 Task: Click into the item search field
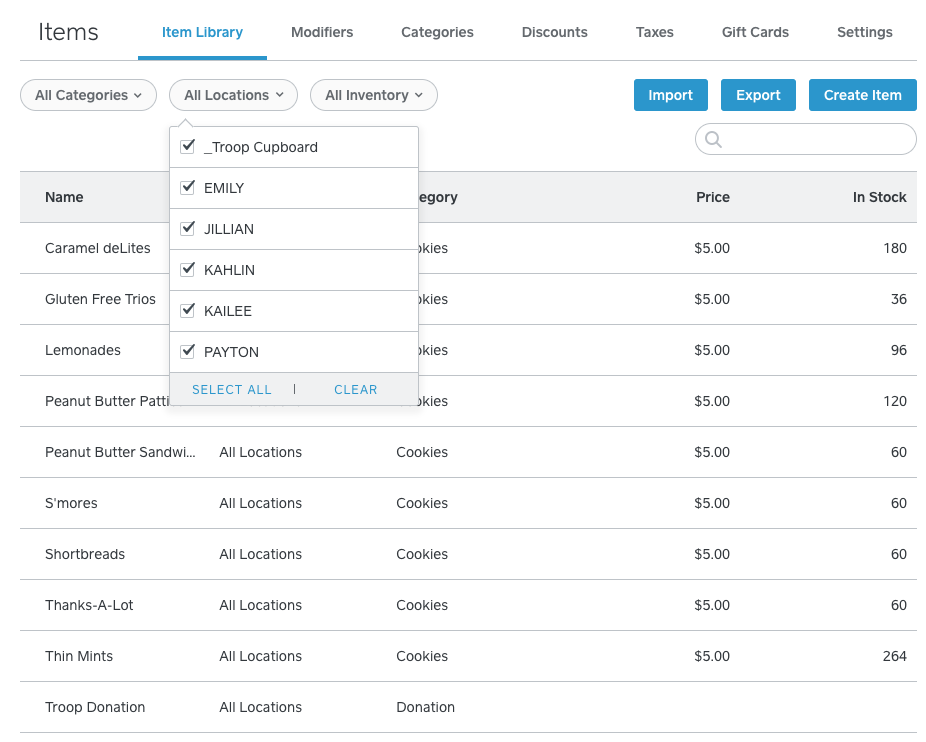[815, 140]
